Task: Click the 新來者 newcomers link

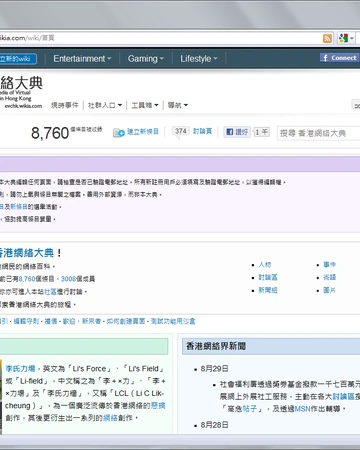Action: coord(91,321)
